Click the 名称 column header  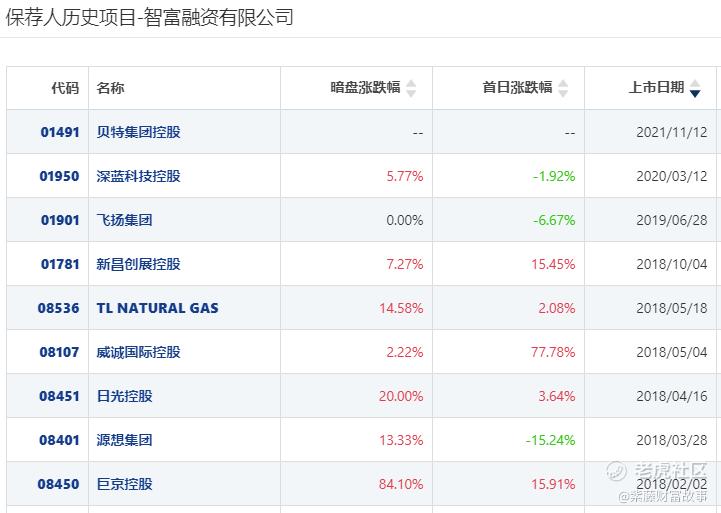(x=110, y=87)
